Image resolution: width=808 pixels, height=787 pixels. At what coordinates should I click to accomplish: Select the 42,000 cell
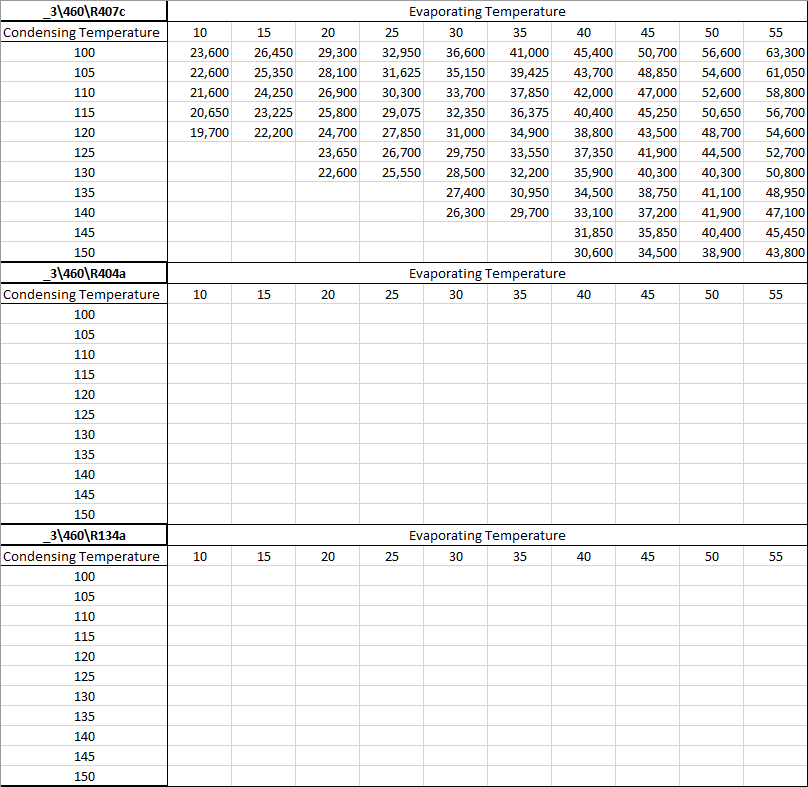click(583, 93)
